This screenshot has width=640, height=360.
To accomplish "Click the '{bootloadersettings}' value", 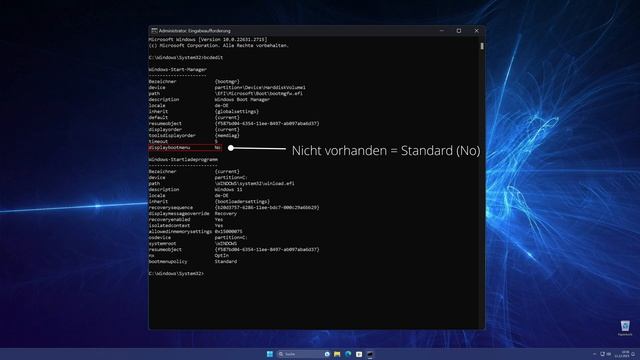I will point(242,202).
